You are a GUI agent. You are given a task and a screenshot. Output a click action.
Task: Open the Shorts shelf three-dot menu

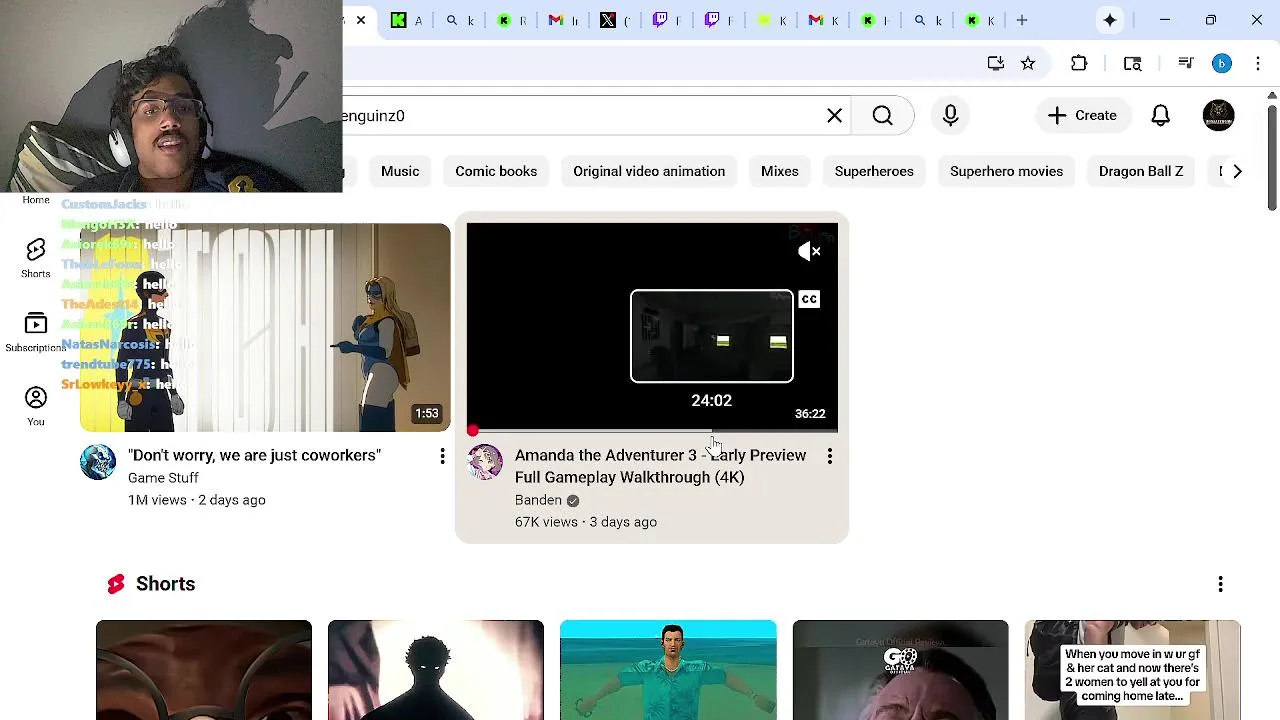(1220, 584)
